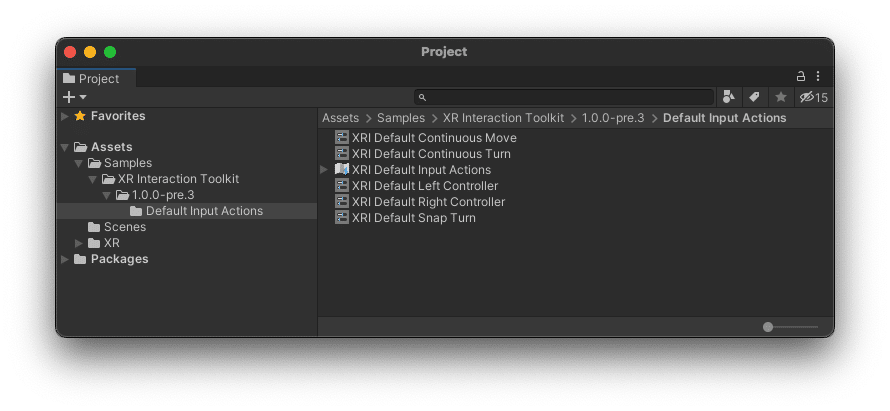This screenshot has height=411, width=890.
Task: Expand the XRI Default Input Actions asset
Action: (324, 170)
